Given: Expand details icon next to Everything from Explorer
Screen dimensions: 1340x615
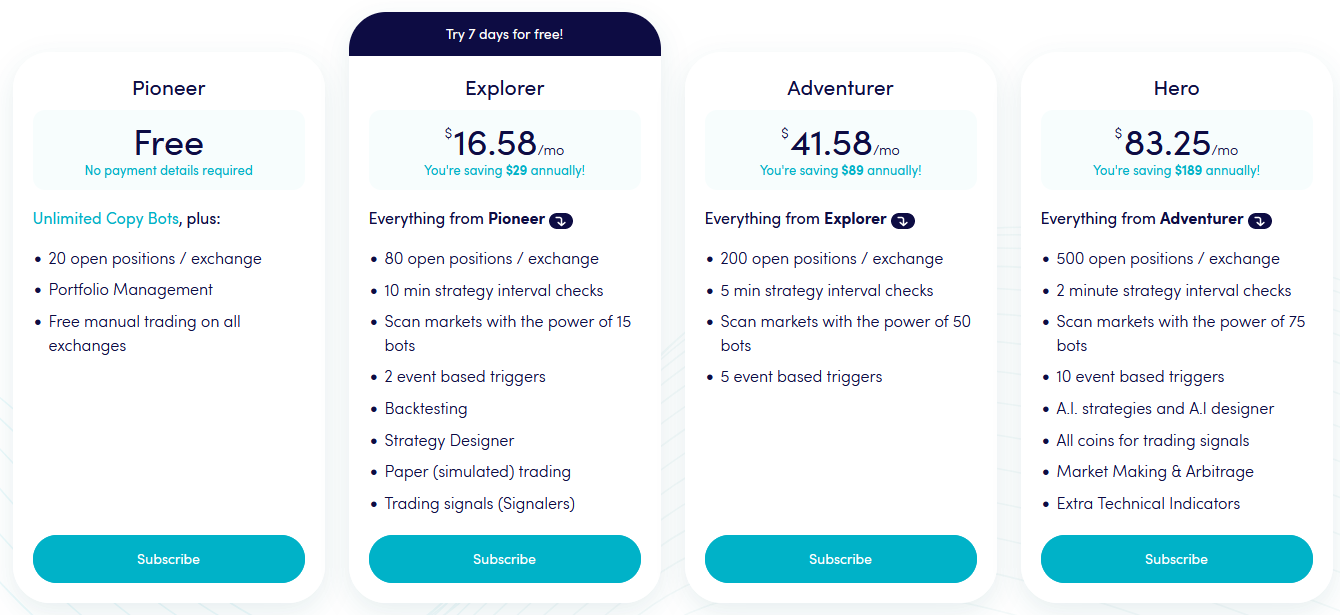Looking at the screenshot, I should click(903, 219).
